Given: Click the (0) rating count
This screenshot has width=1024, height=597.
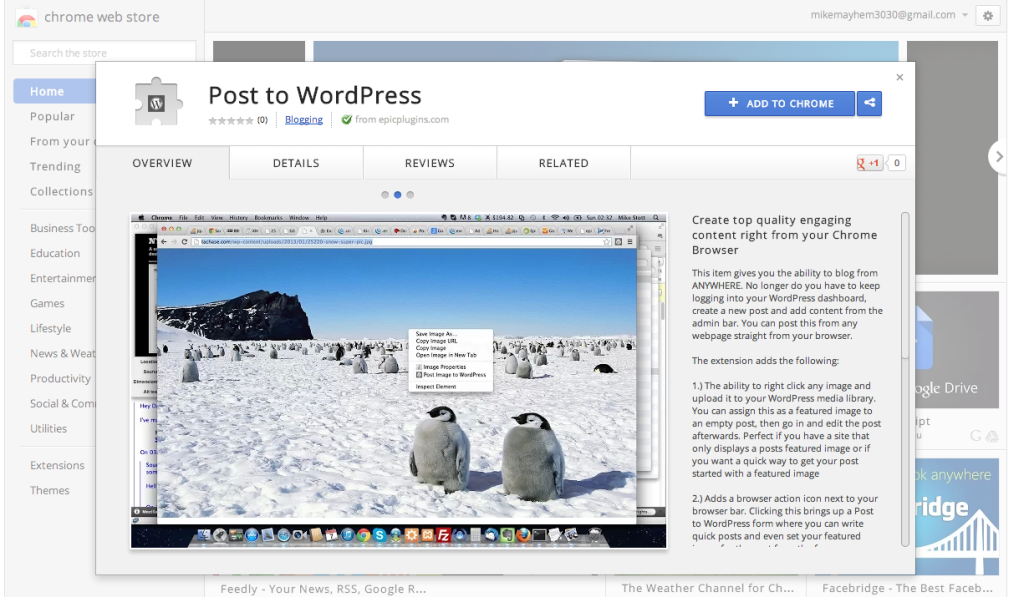Looking at the screenshot, I should click(x=262, y=120).
